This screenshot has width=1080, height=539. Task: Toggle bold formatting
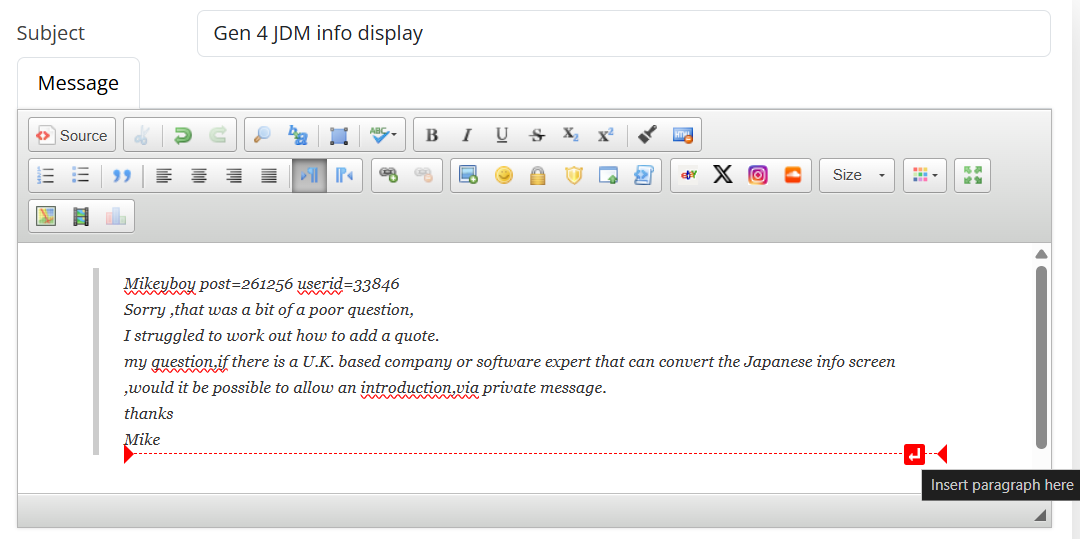point(432,136)
